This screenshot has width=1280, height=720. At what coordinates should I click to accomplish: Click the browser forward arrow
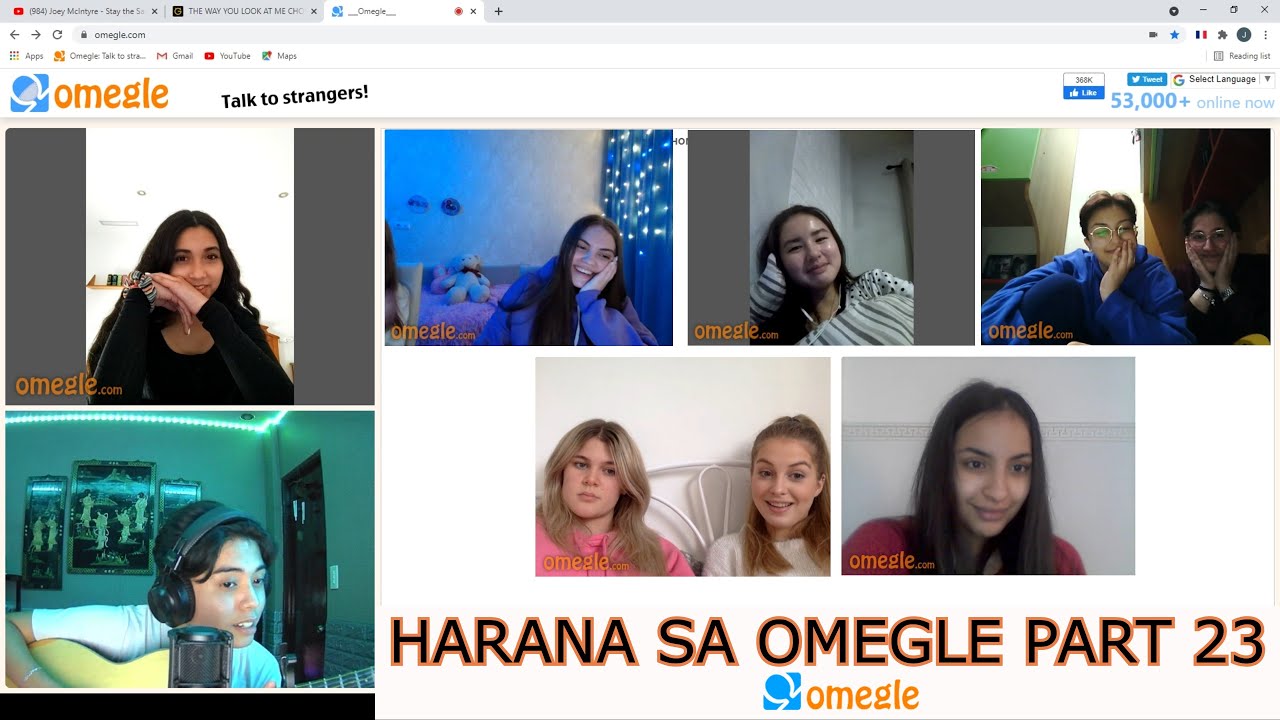(36, 34)
